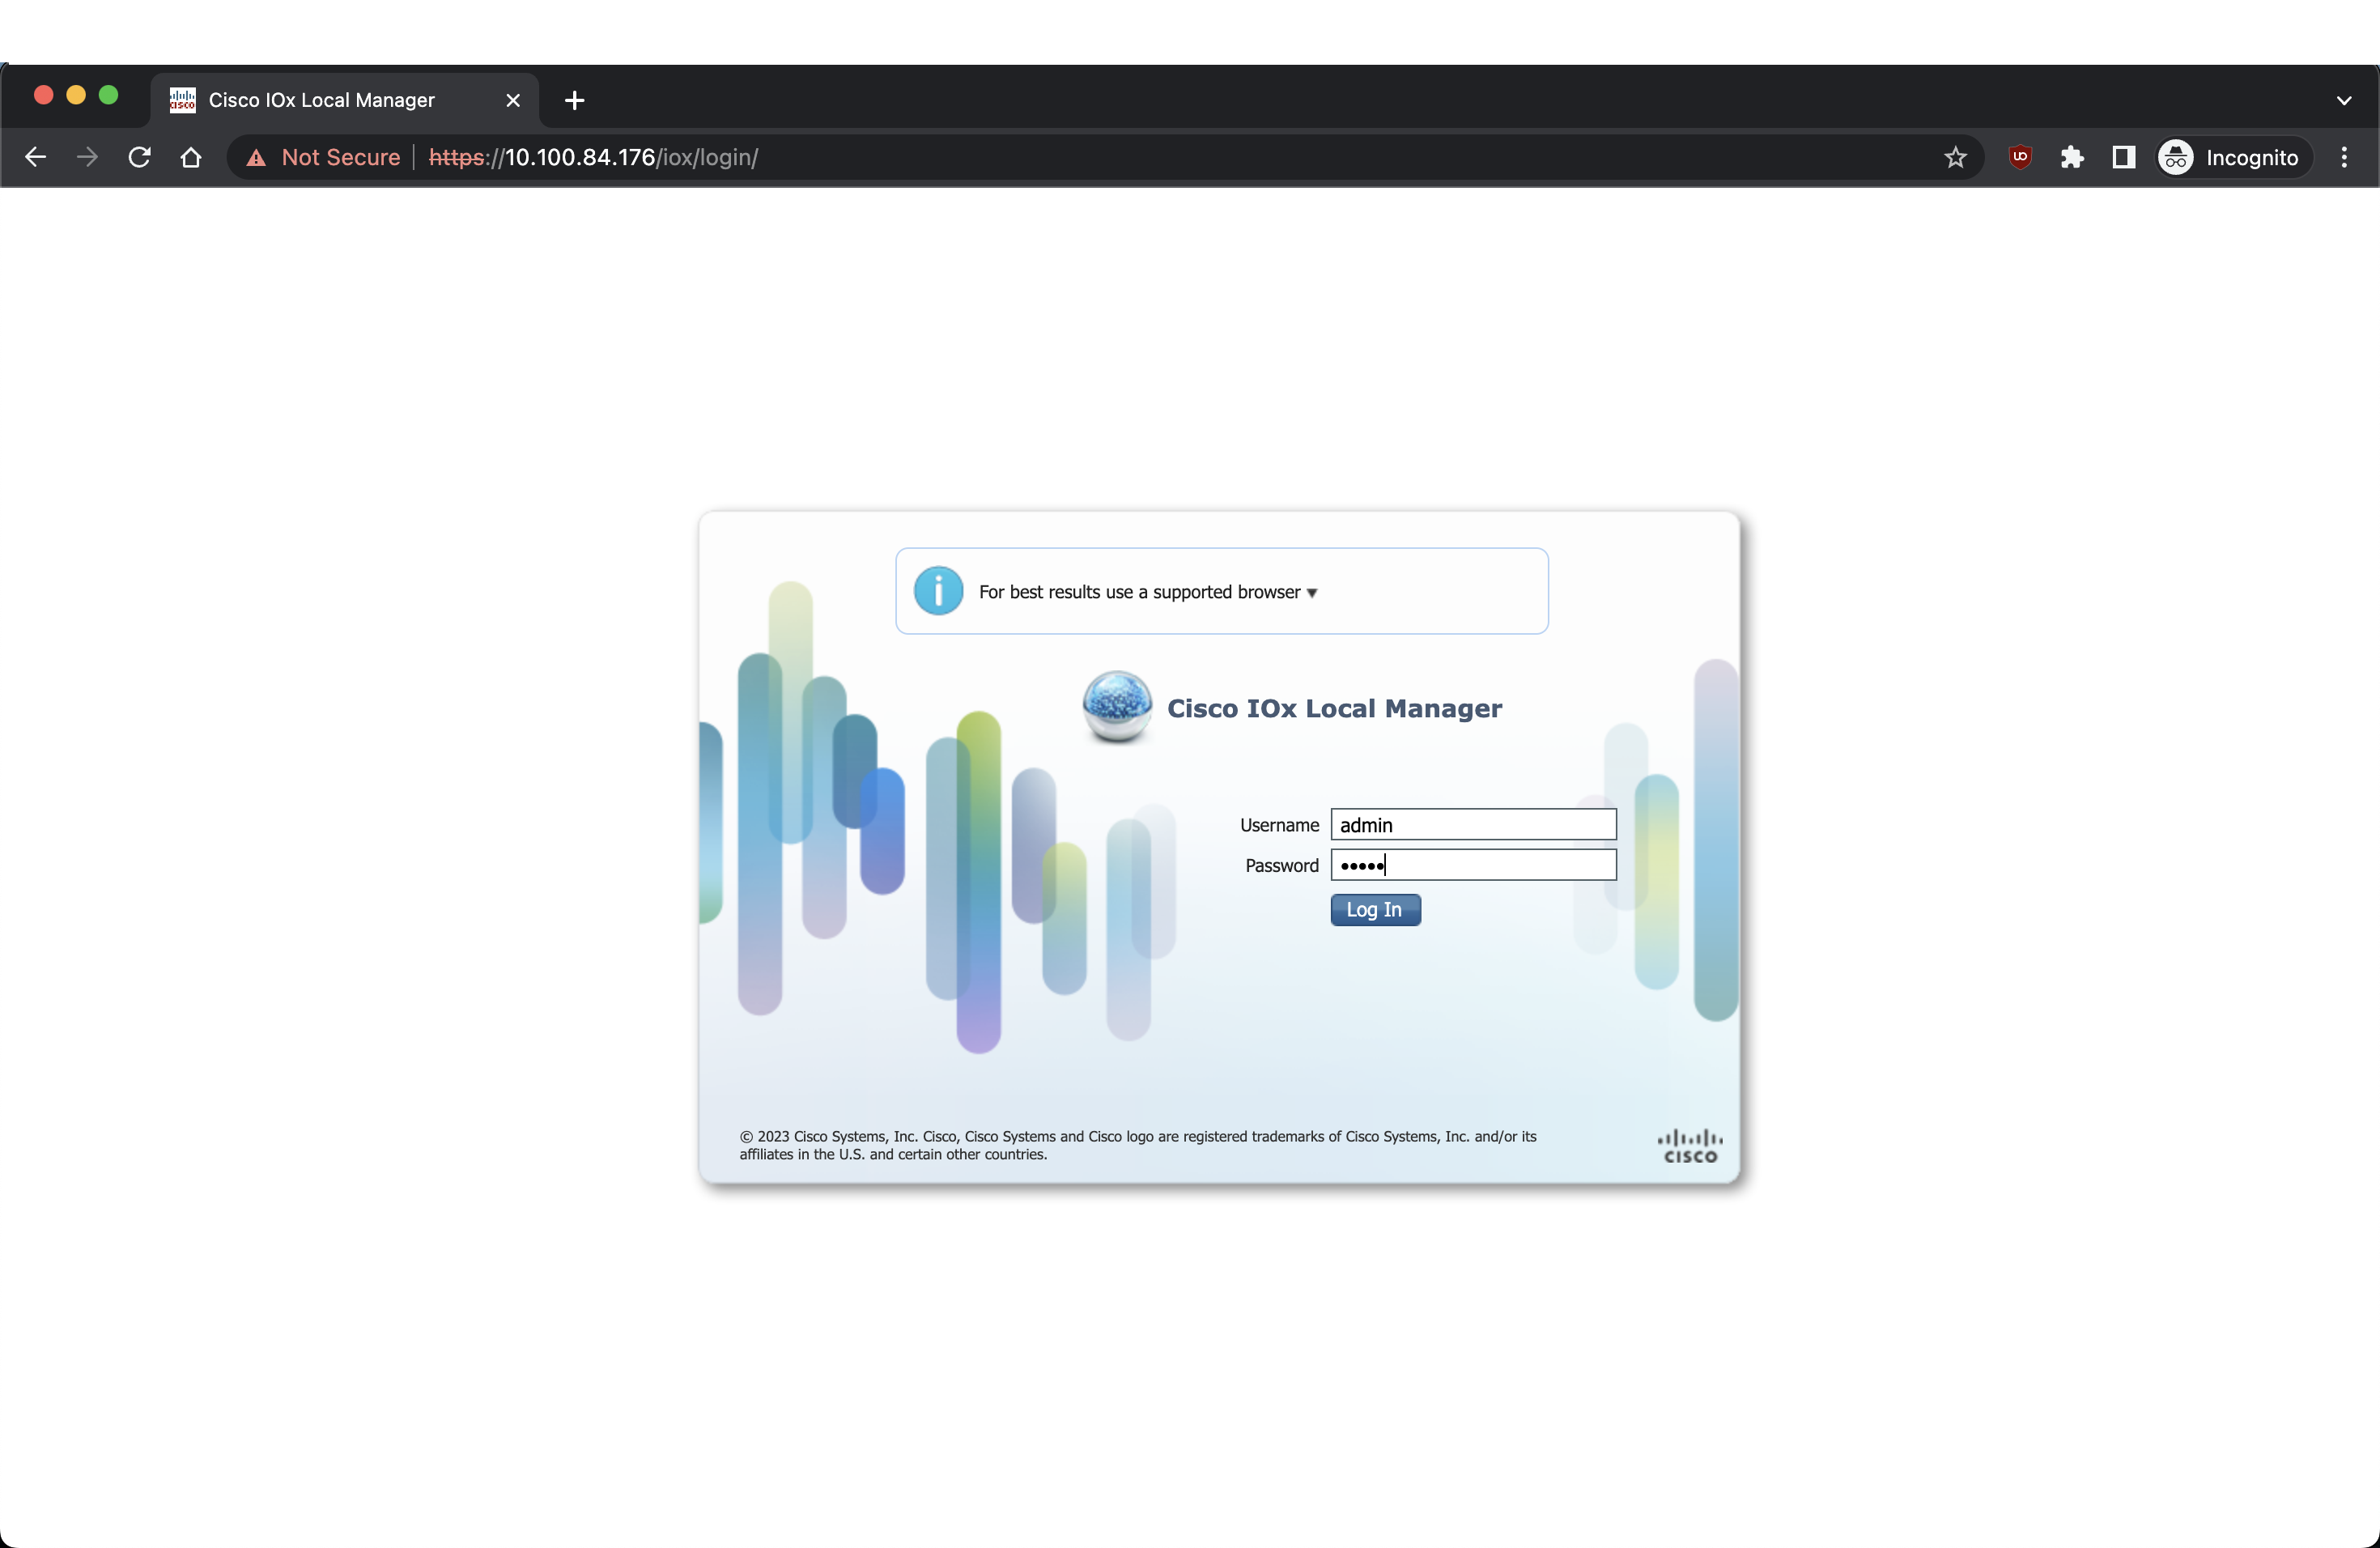Go to the browser home page

point(191,157)
